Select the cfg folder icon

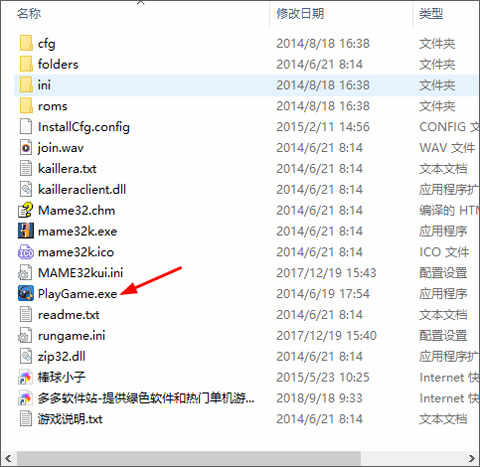coord(26,43)
